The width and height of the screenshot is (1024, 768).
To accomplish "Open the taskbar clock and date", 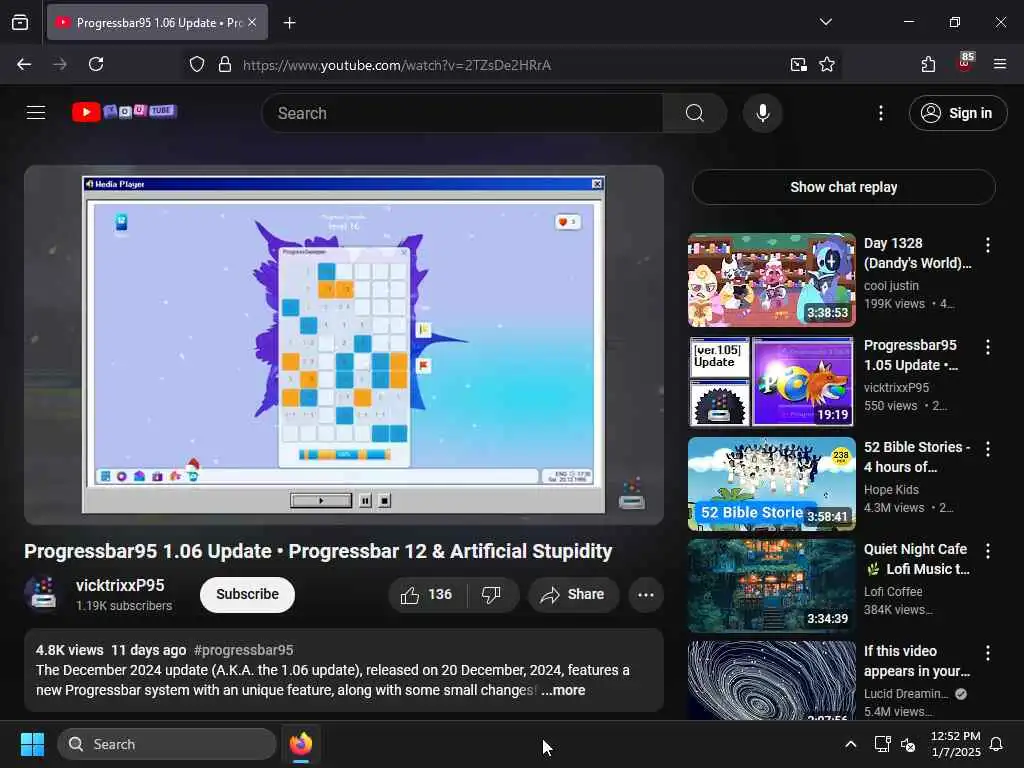I will click(955, 744).
